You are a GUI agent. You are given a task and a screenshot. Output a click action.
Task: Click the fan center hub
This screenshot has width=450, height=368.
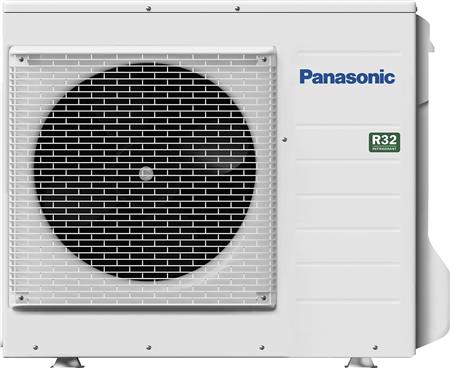click(146, 173)
